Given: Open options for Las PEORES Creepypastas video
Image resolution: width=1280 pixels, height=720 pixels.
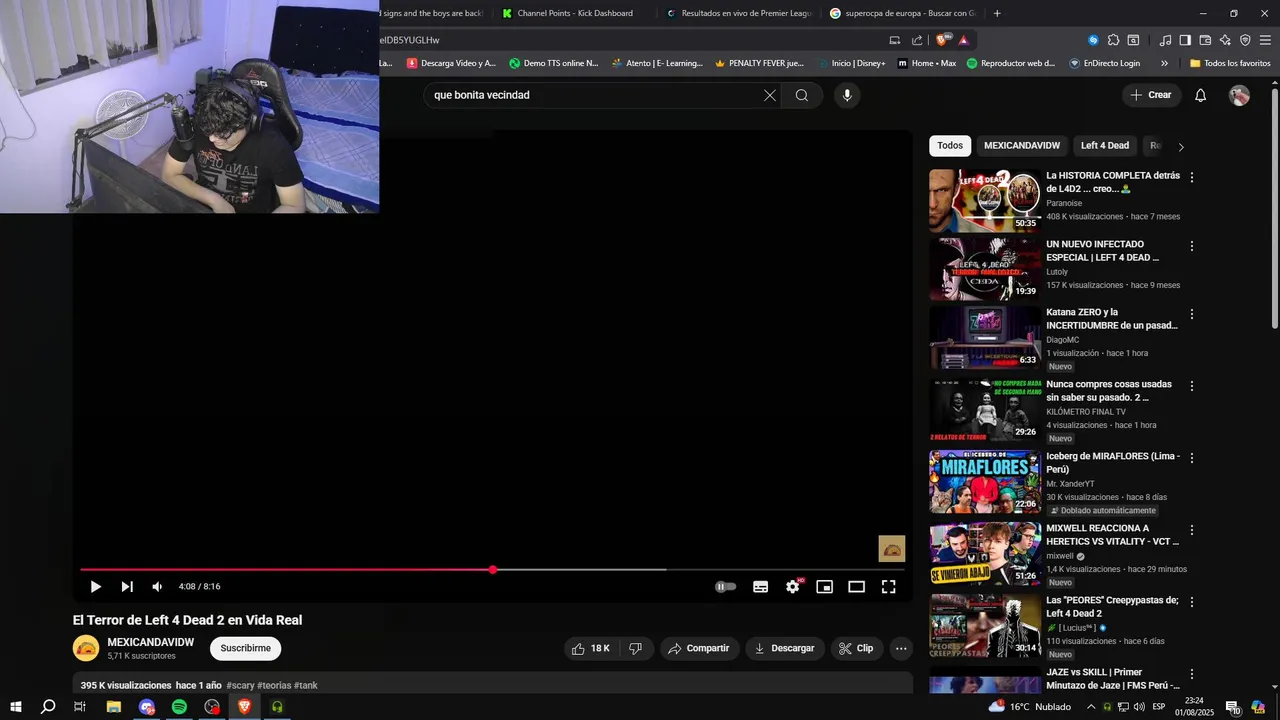Looking at the screenshot, I should click(x=1191, y=602).
